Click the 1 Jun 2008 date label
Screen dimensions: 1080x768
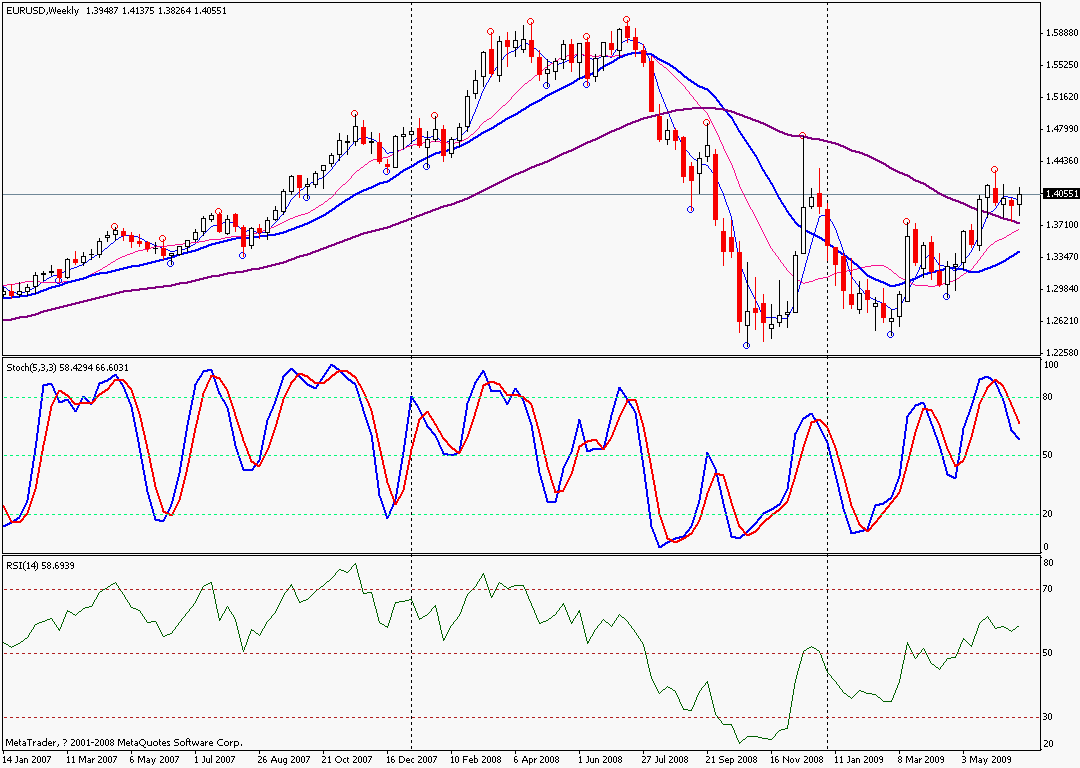pos(601,760)
